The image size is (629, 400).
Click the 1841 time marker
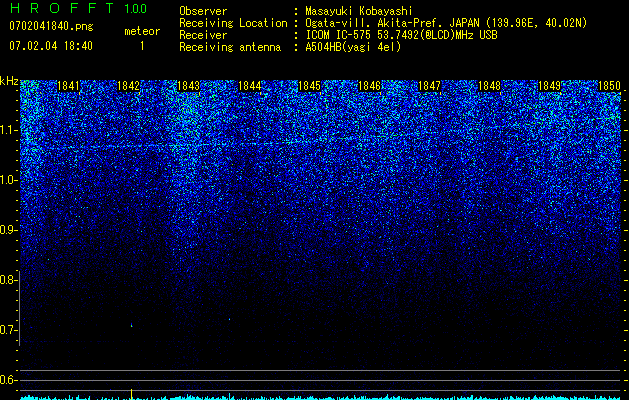coord(69,86)
